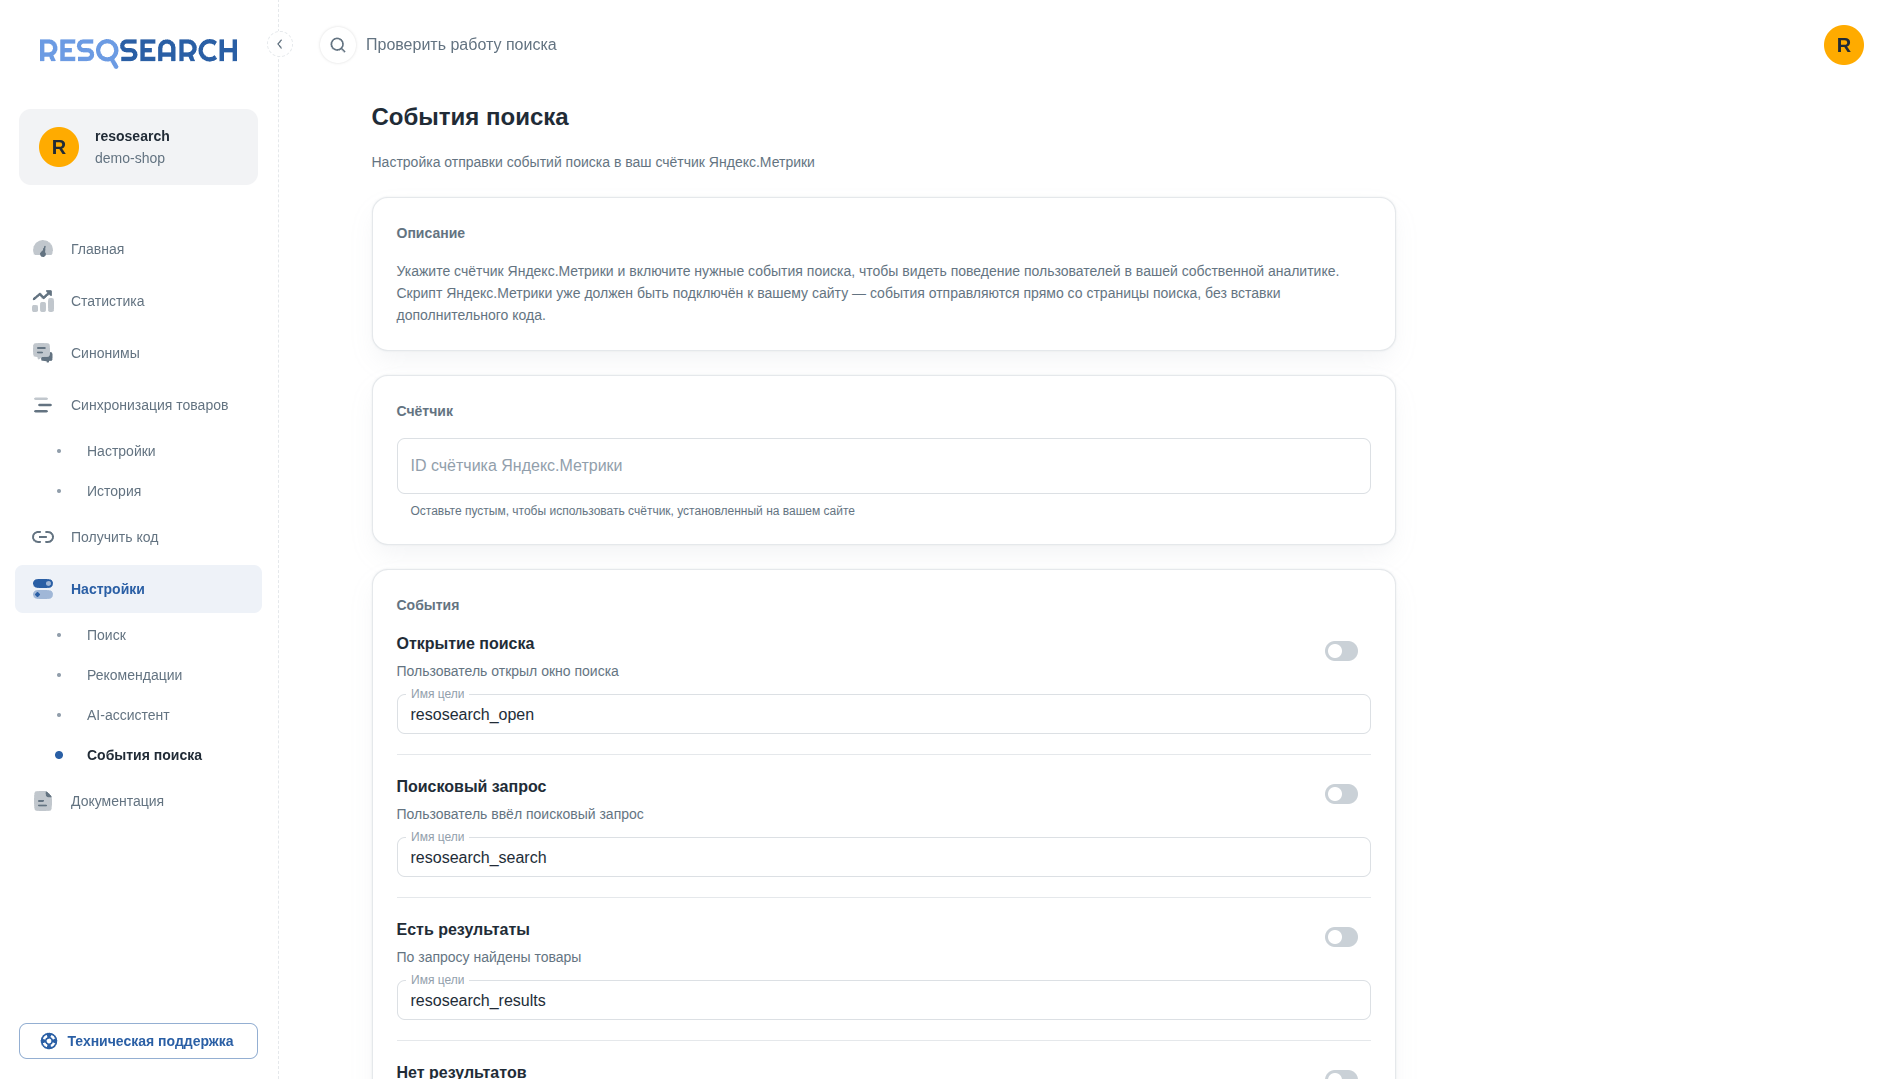Click the counter hint text below the field
The image size is (1903, 1079).
tap(633, 511)
